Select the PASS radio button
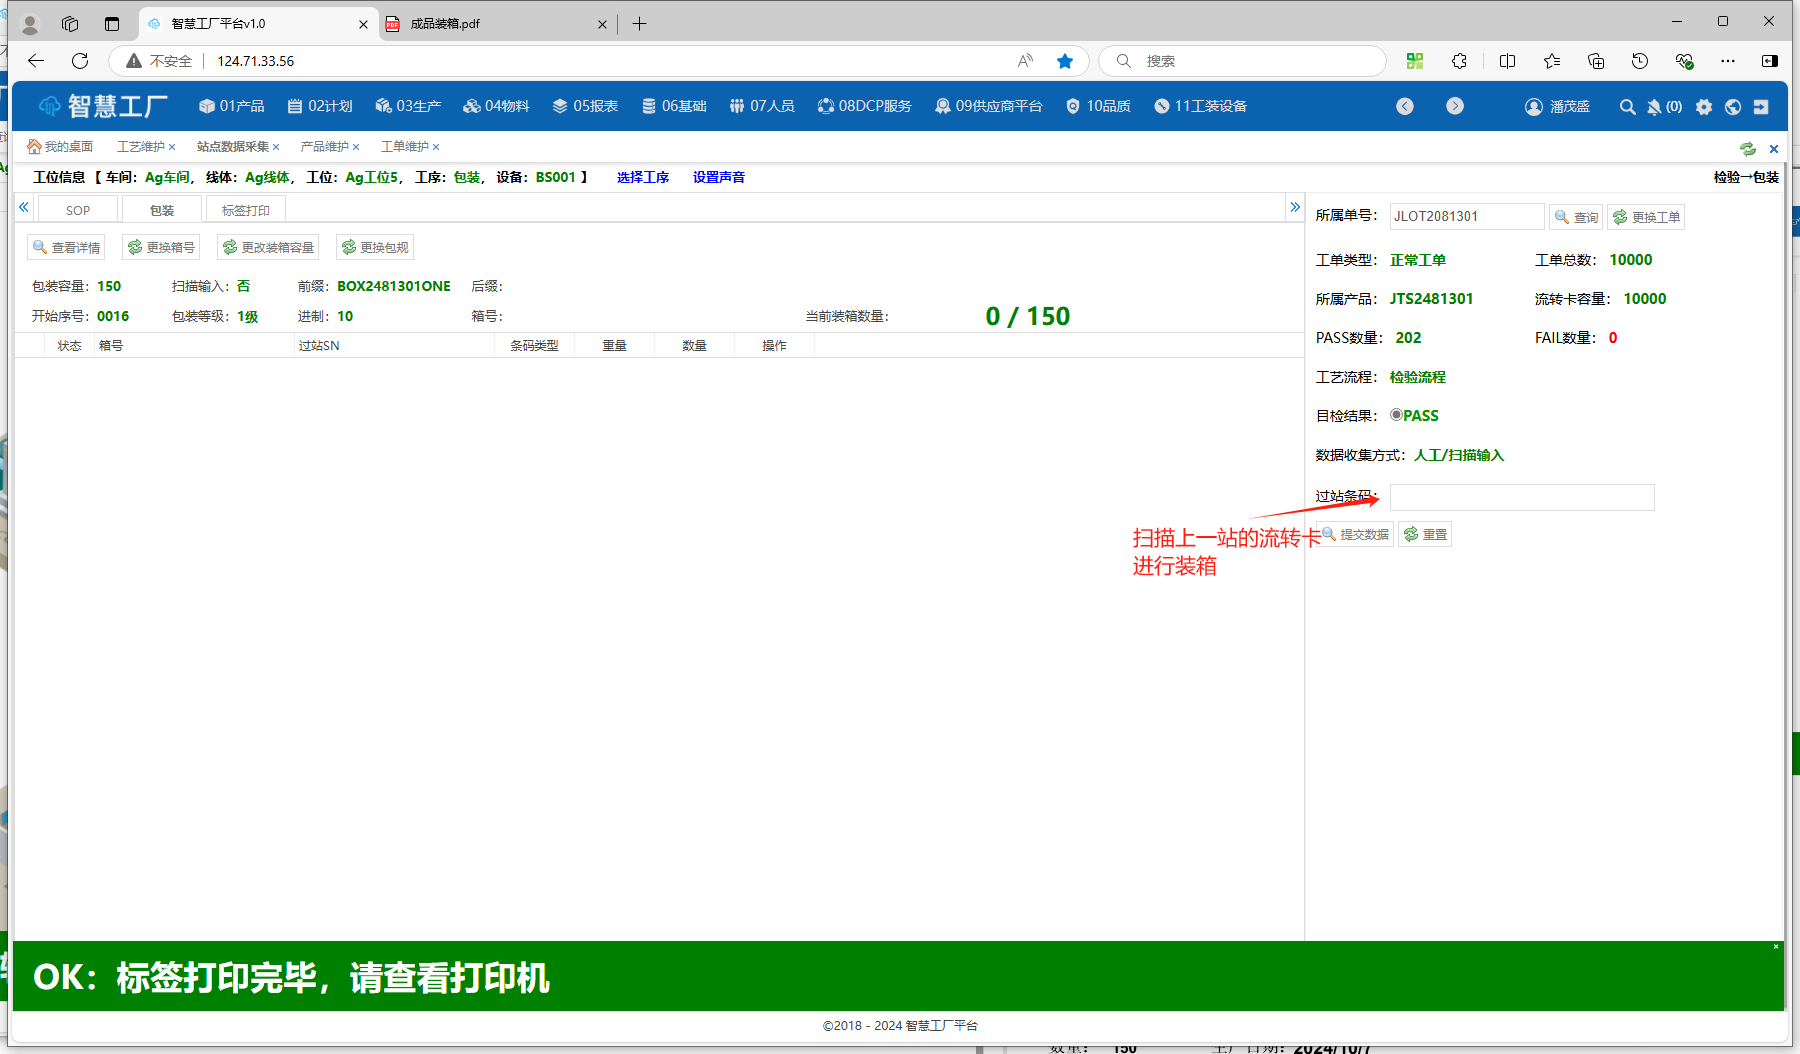1800x1054 pixels. tap(1396, 415)
